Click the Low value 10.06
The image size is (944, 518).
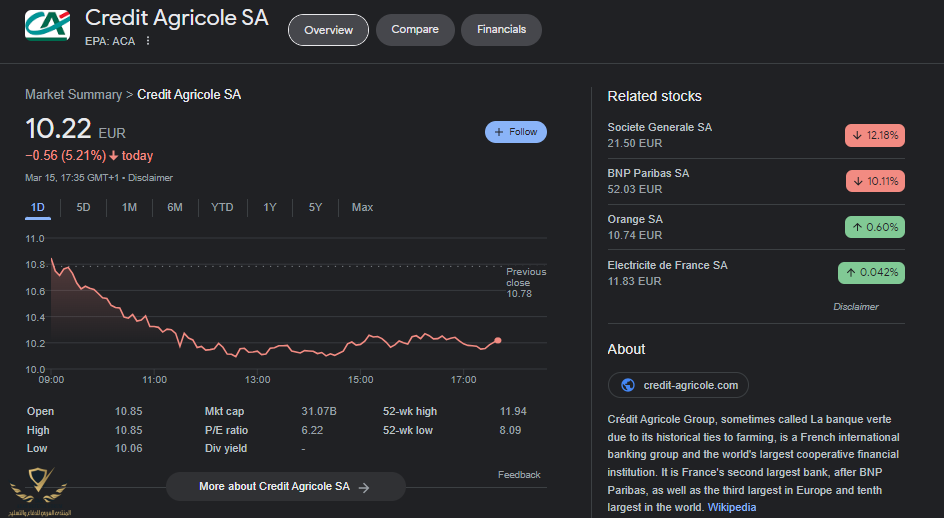click(129, 449)
